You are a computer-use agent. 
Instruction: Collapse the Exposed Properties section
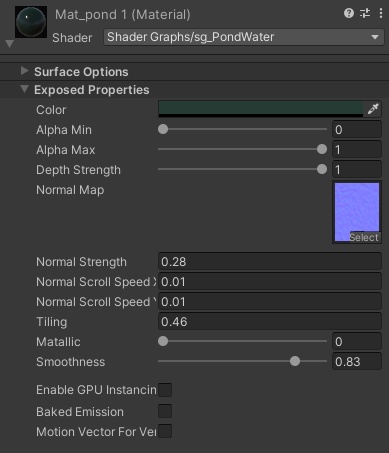click(24, 89)
